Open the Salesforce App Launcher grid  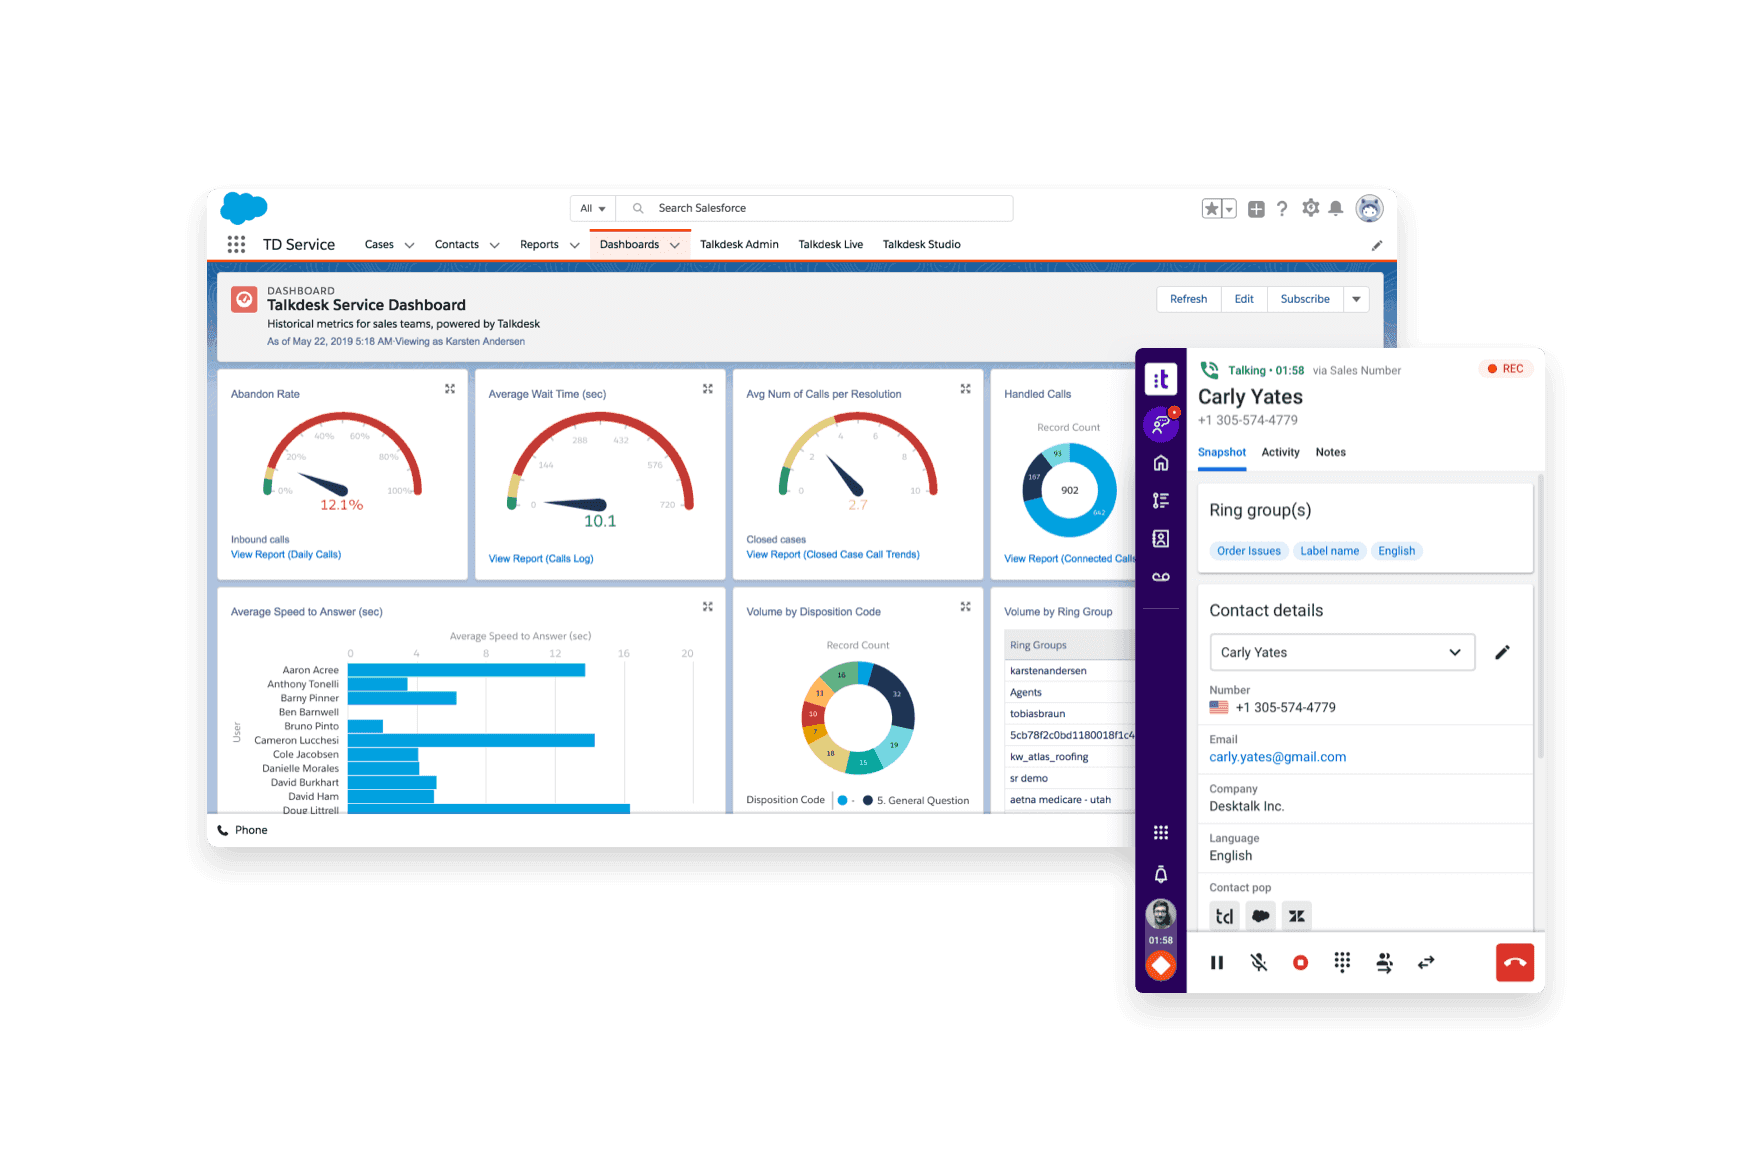click(x=236, y=244)
